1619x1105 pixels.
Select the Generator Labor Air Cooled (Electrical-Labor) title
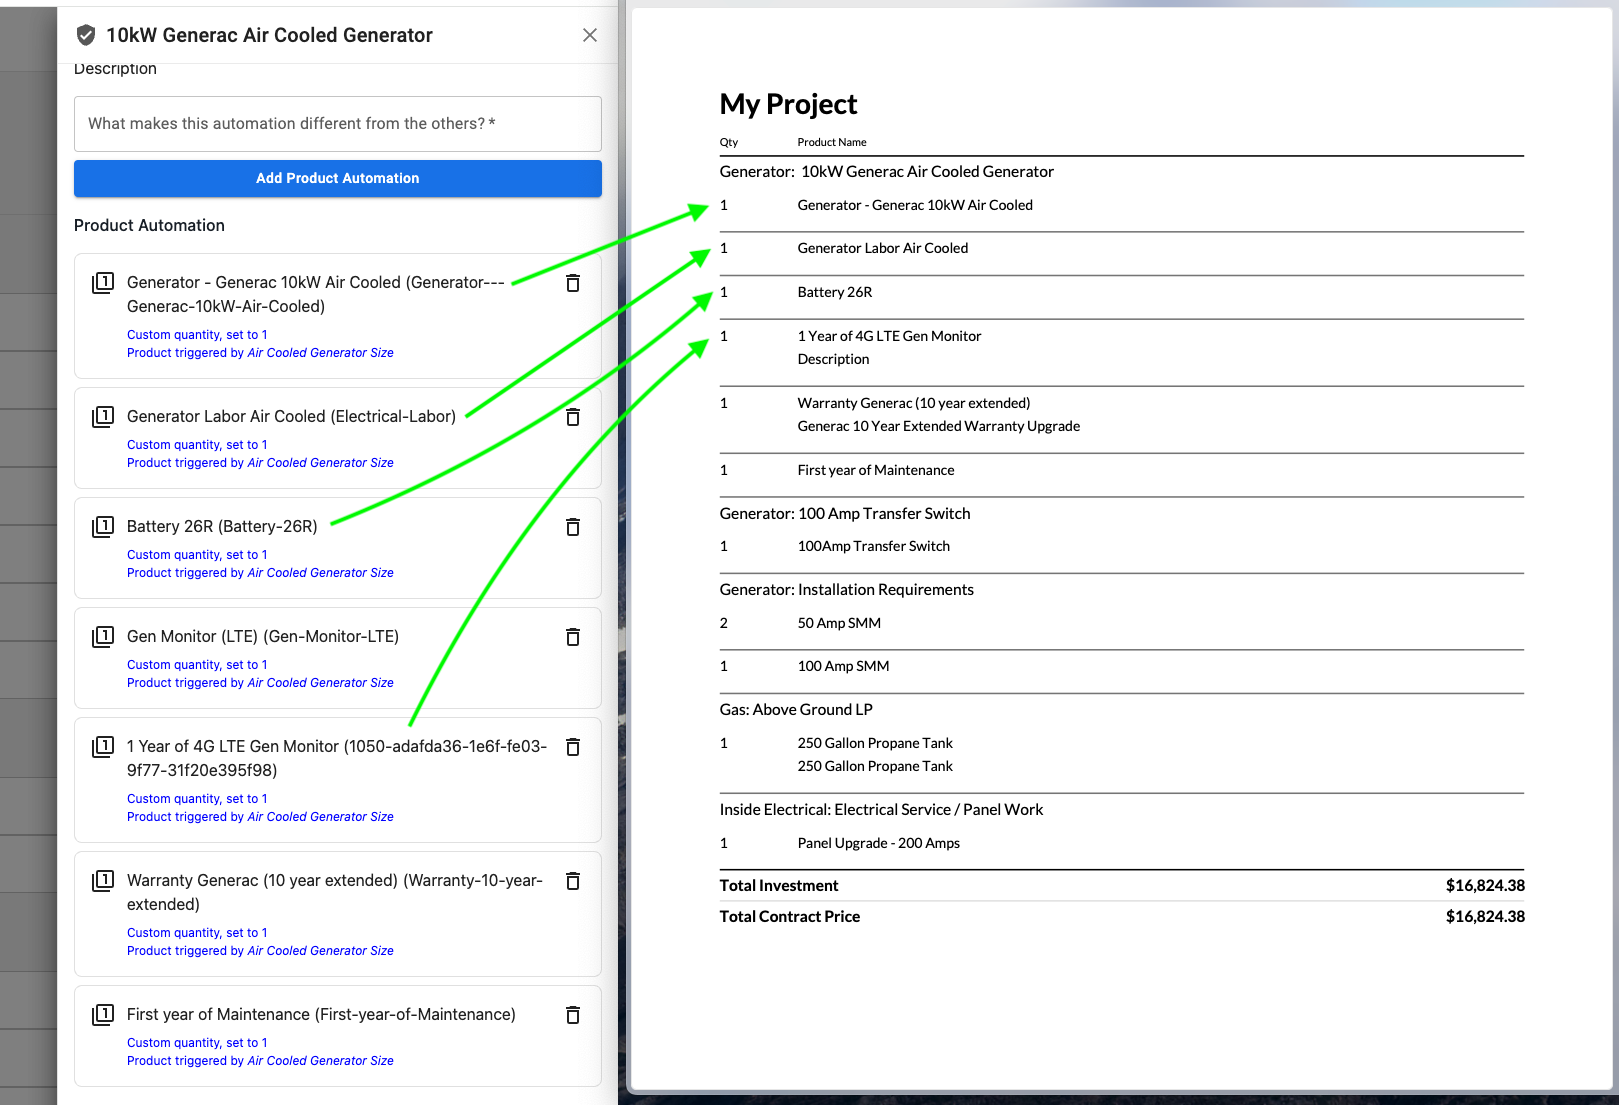[291, 417]
